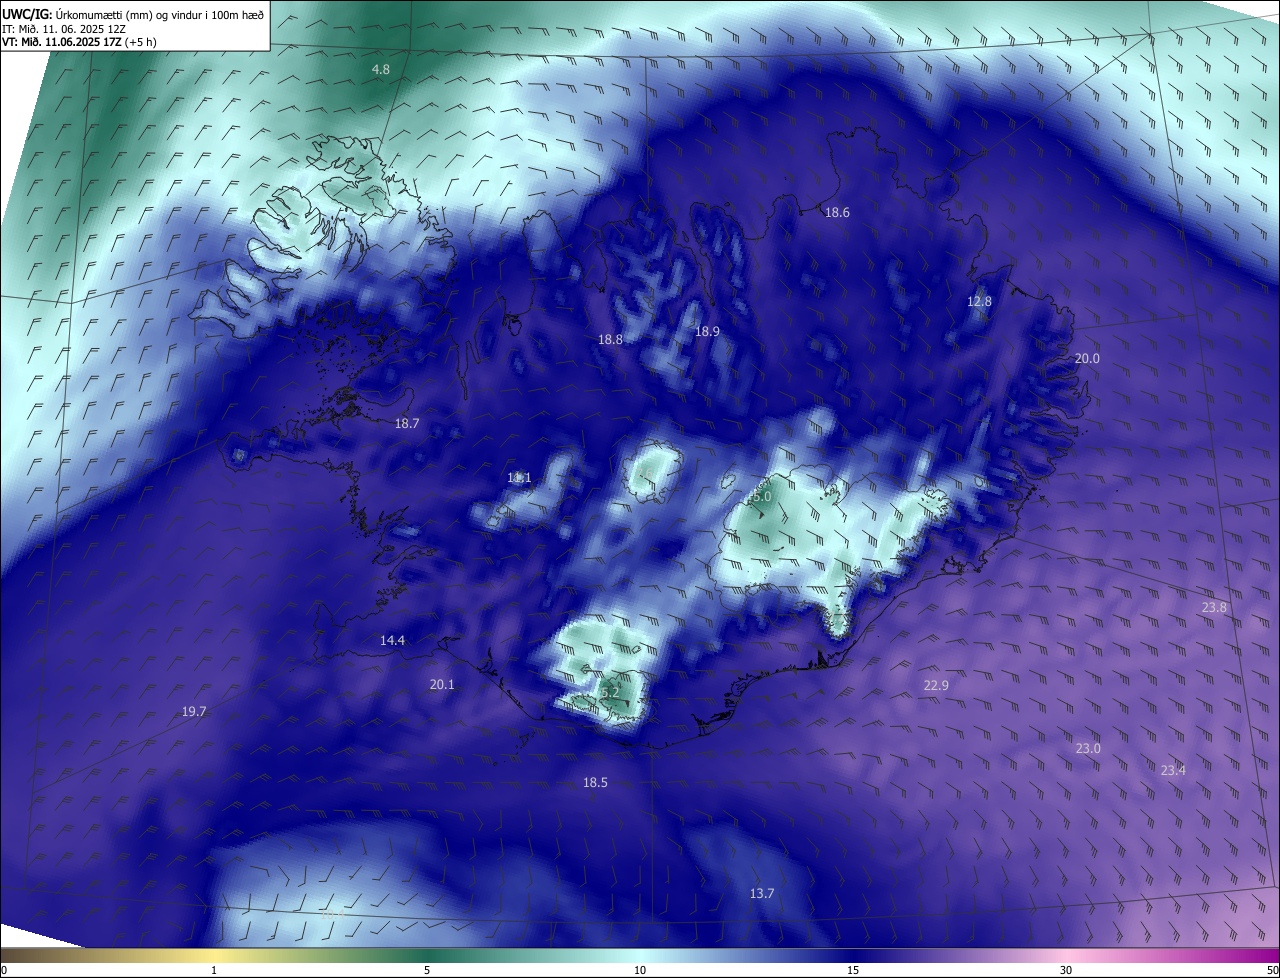This screenshot has width=1280, height=978.
Task: Click the colorbar tick label 1
Action: [x=215, y=970]
